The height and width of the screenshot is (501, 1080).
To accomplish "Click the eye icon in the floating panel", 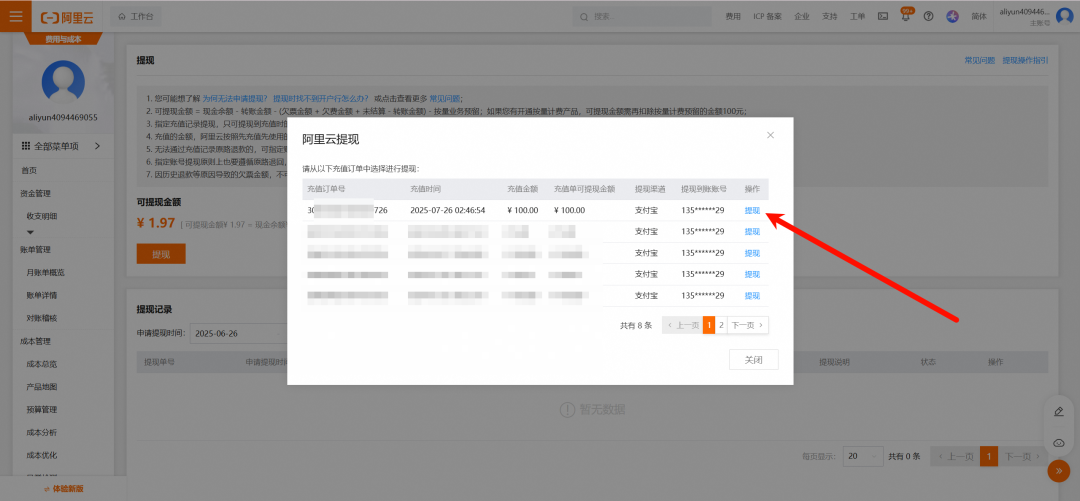I will (x=1059, y=442).
